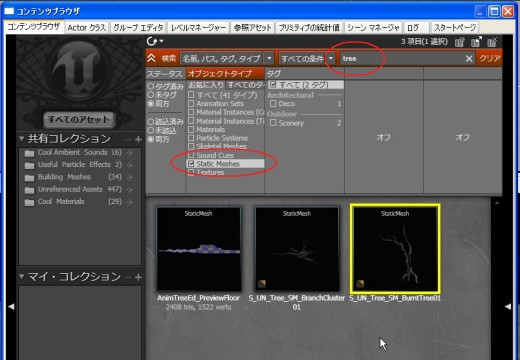Click the right-pointing arrow at window's right edge

tap(508, 306)
